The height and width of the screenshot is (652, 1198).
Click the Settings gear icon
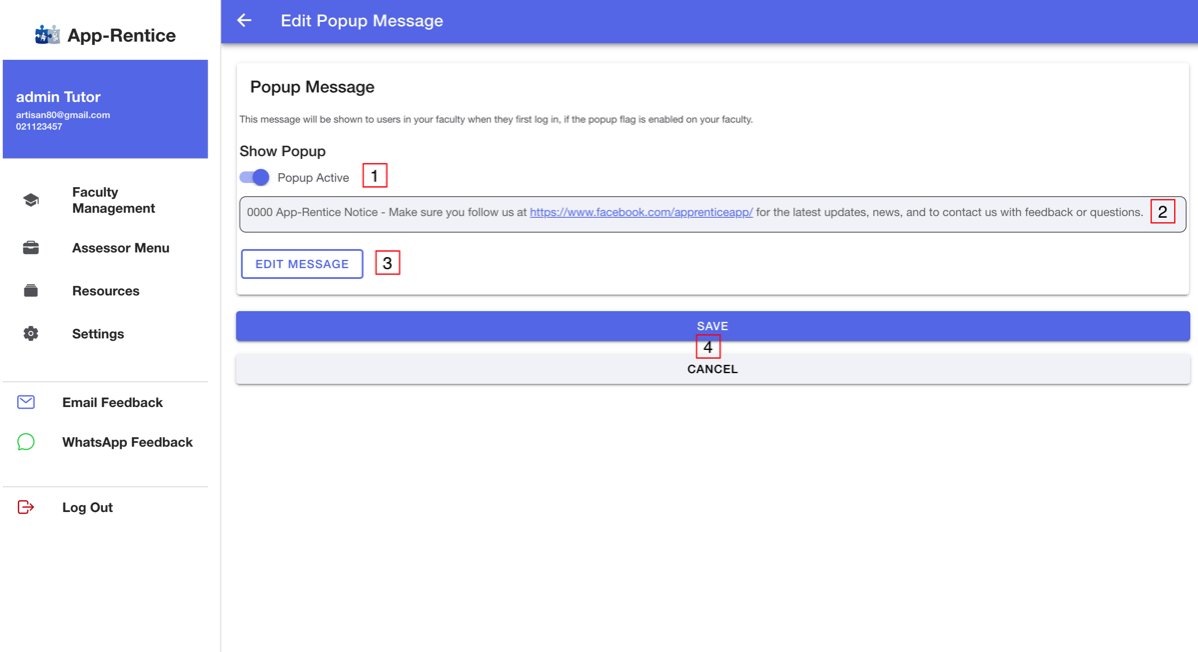point(31,333)
